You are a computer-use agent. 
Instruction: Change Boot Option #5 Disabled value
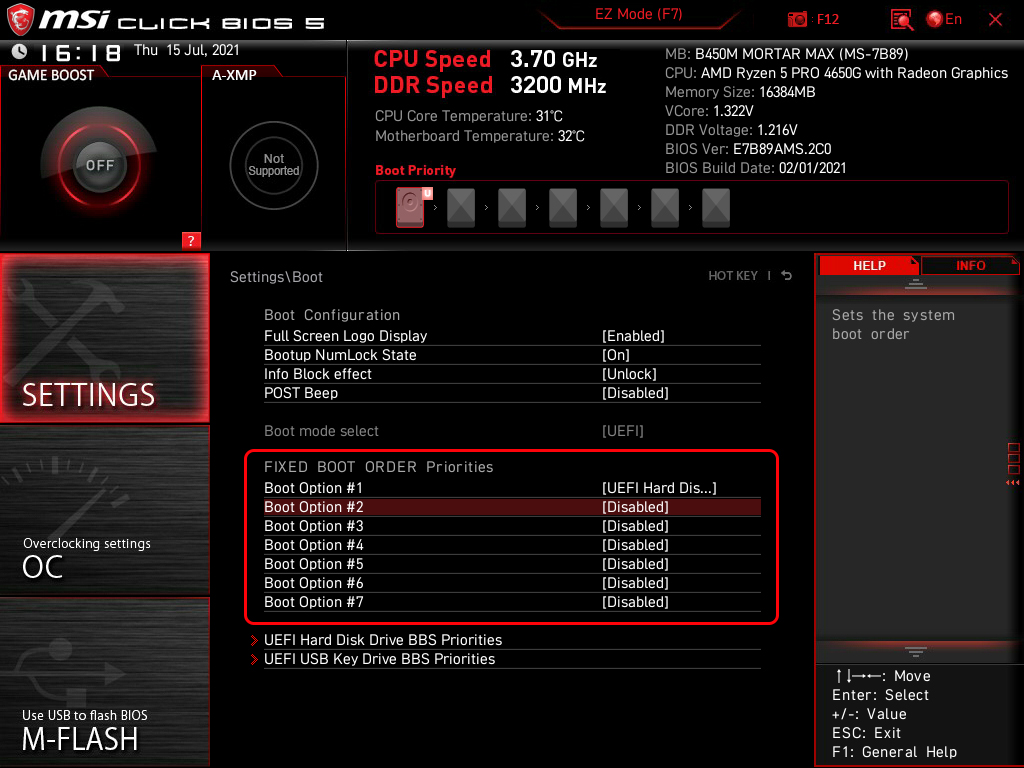635,564
